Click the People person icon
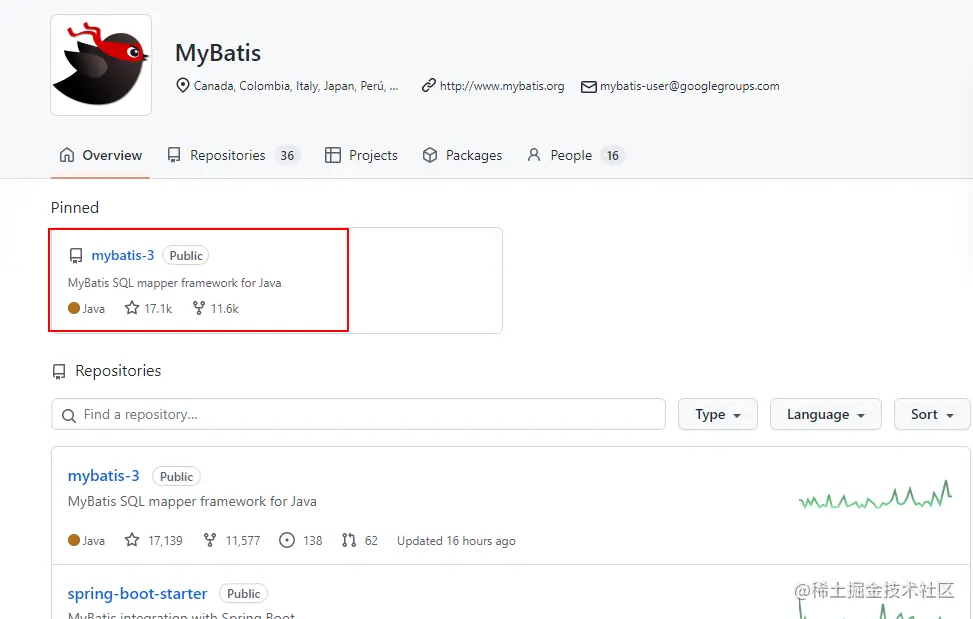This screenshot has height=619, width=973. pyautogui.click(x=534, y=155)
